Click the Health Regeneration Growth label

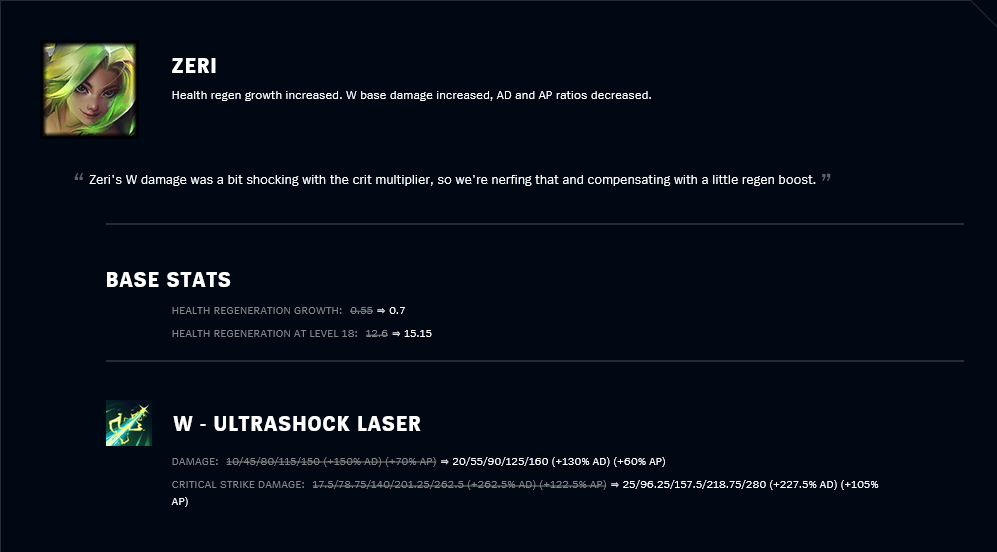[257, 310]
